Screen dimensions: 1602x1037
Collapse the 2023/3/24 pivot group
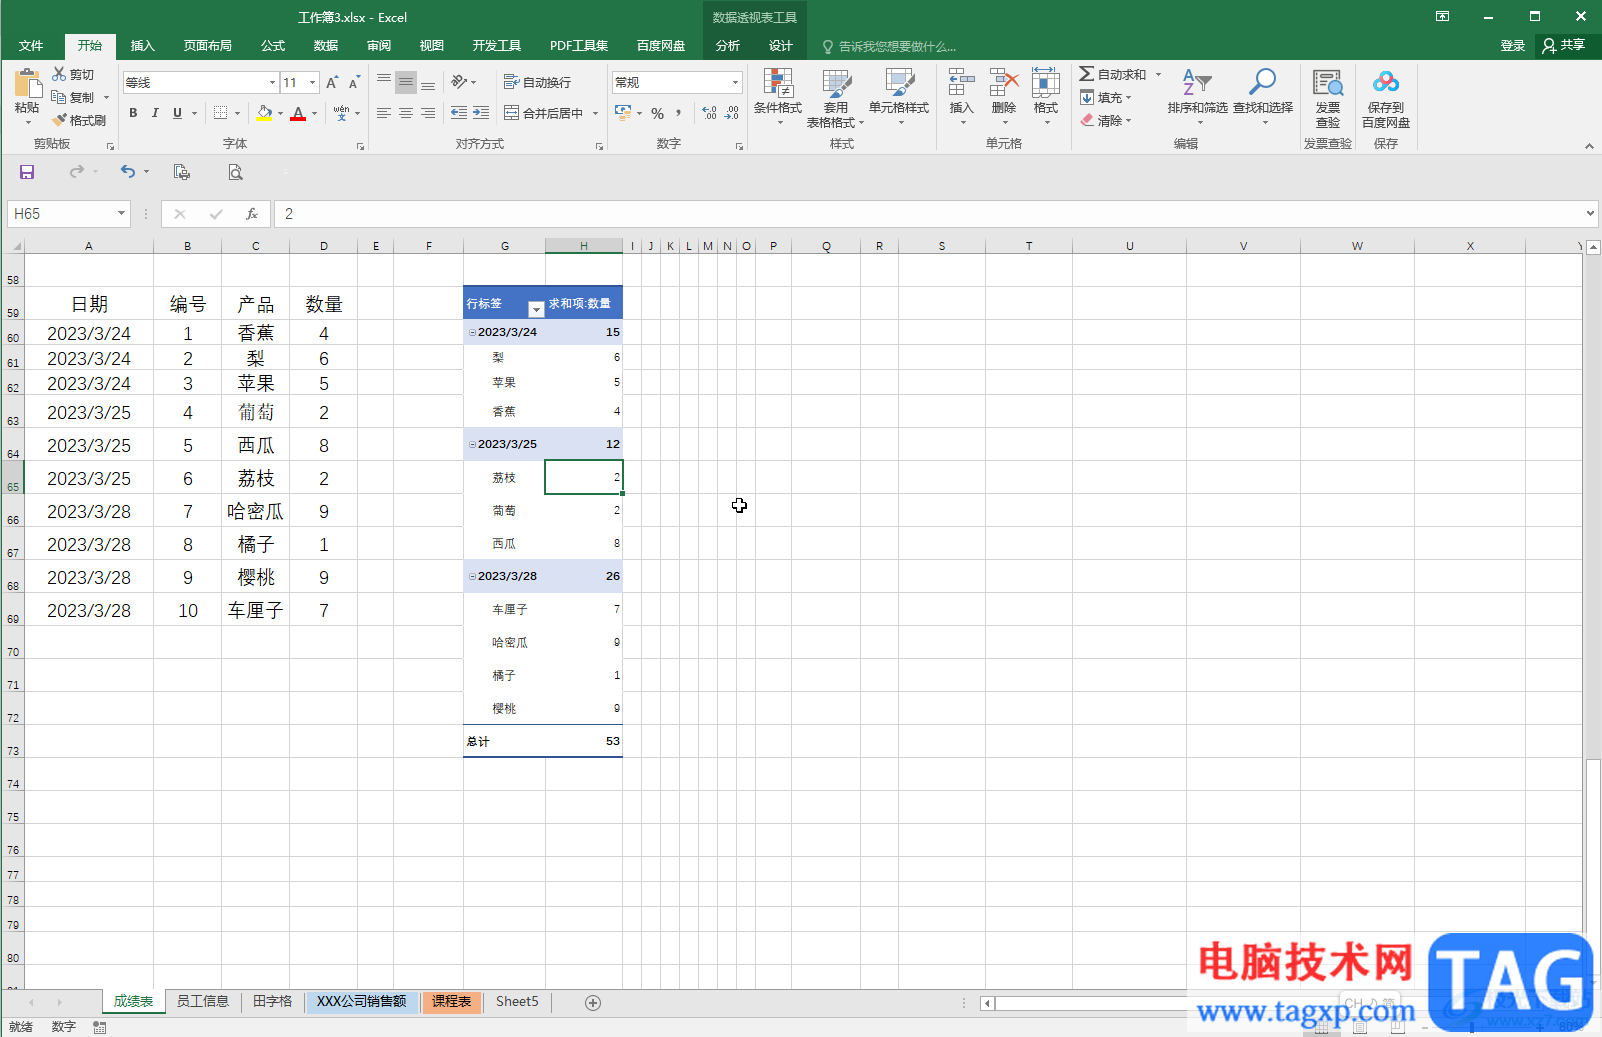pos(472,332)
